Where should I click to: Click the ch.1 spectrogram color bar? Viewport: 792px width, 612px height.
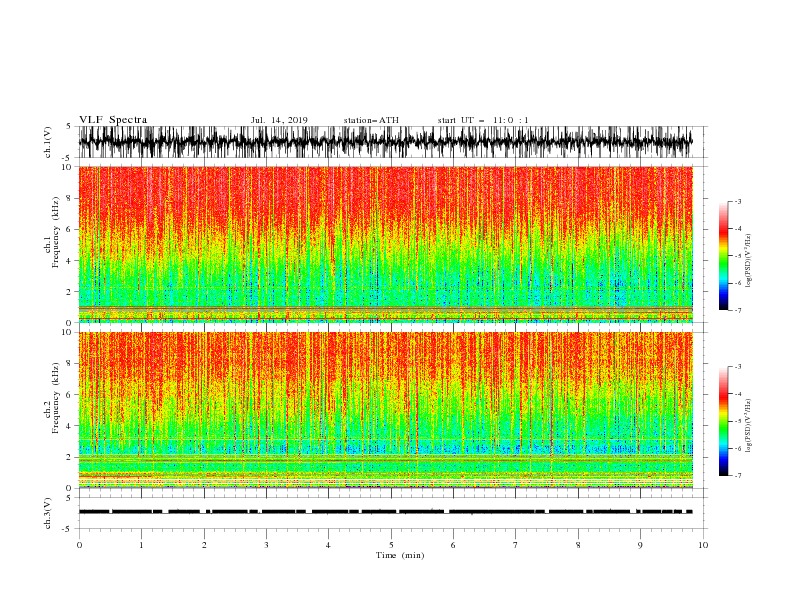(x=723, y=256)
